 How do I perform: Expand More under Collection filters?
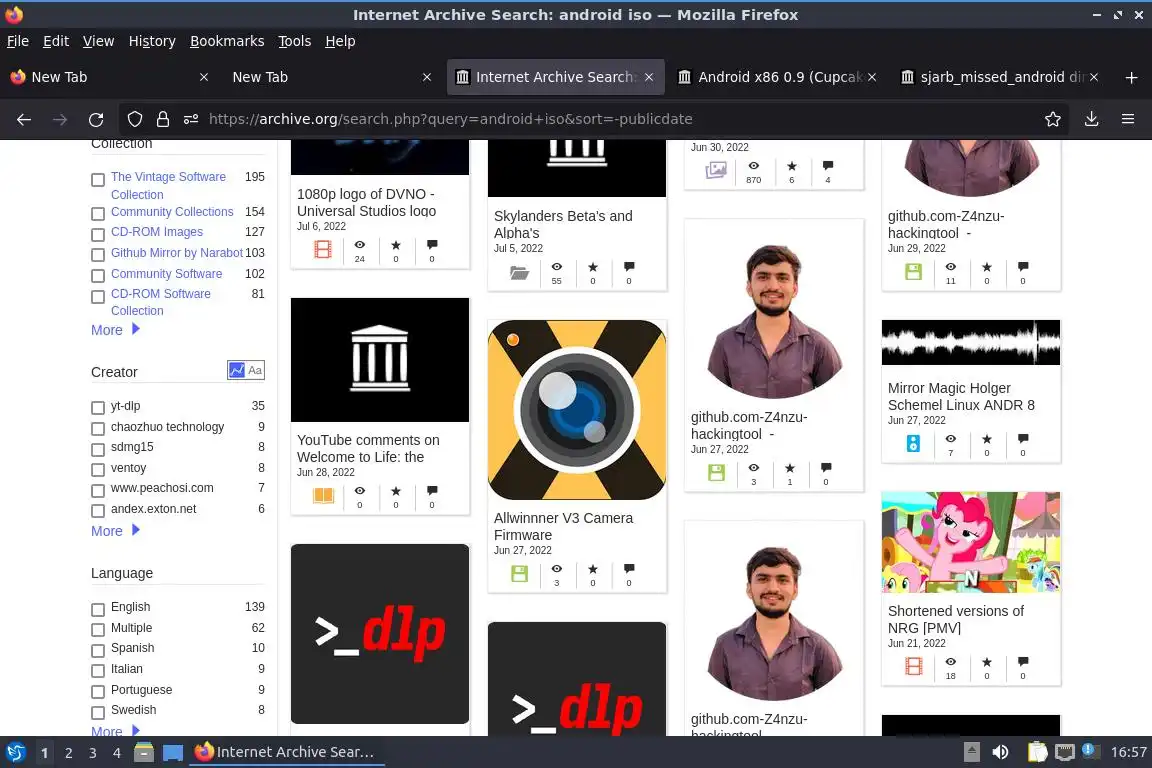(x=115, y=330)
